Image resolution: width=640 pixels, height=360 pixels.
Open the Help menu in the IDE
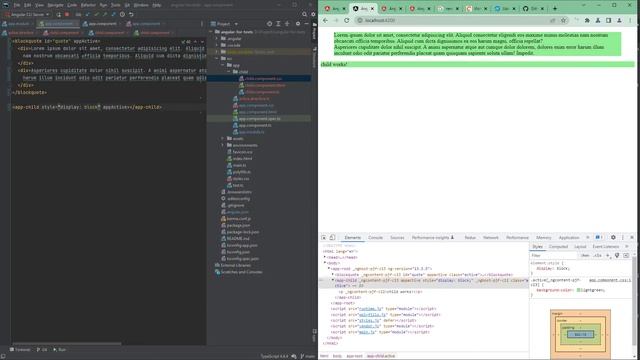[157, 5]
